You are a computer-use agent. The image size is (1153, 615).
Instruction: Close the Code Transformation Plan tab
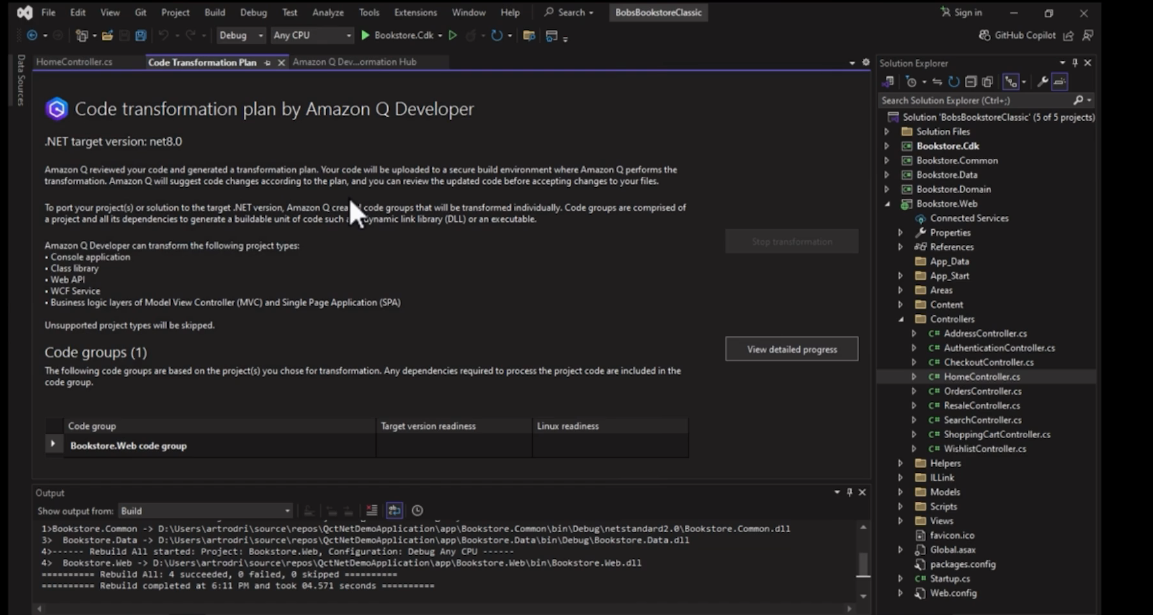pyautogui.click(x=281, y=63)
